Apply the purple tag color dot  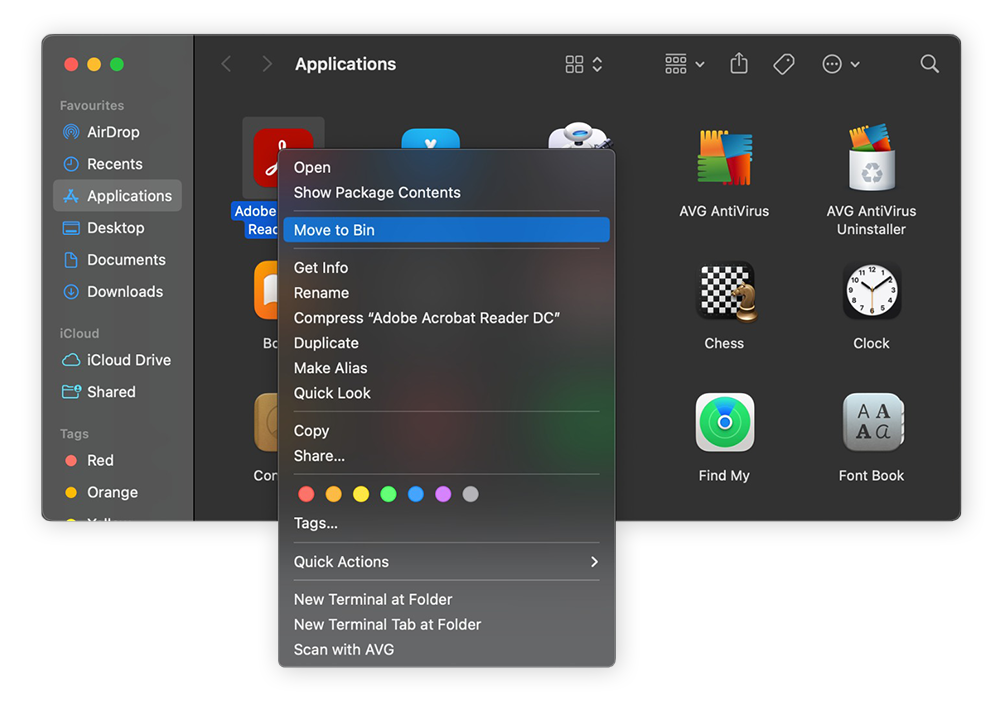pos(443,494)
